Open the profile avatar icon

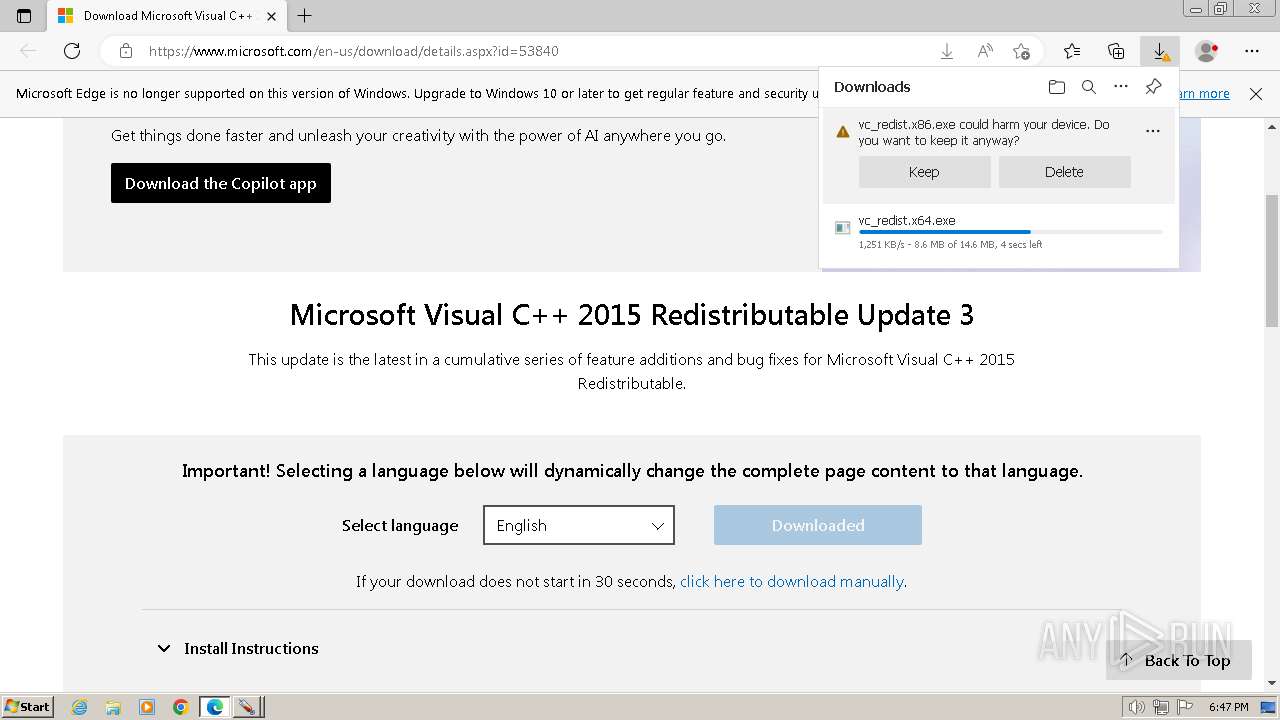pos(1206,51)
